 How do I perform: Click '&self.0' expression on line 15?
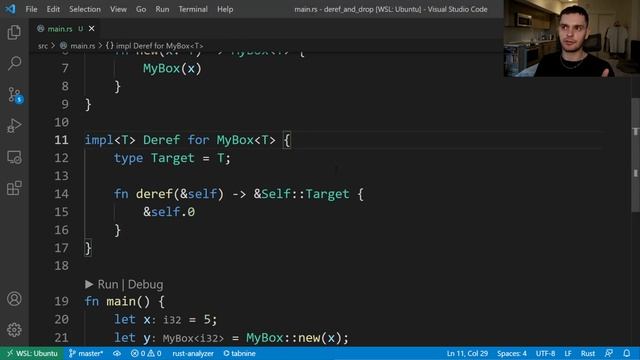point(169,212)
